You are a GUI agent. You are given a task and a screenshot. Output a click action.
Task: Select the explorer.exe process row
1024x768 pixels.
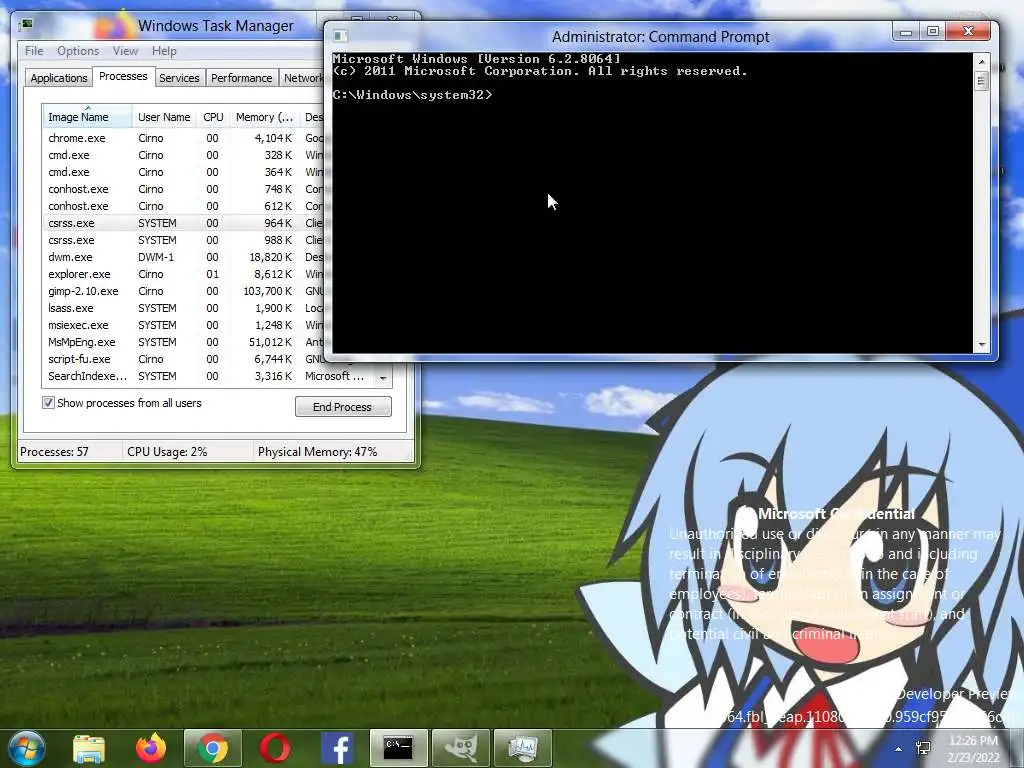pyautogui.click(x=184, y=274)
